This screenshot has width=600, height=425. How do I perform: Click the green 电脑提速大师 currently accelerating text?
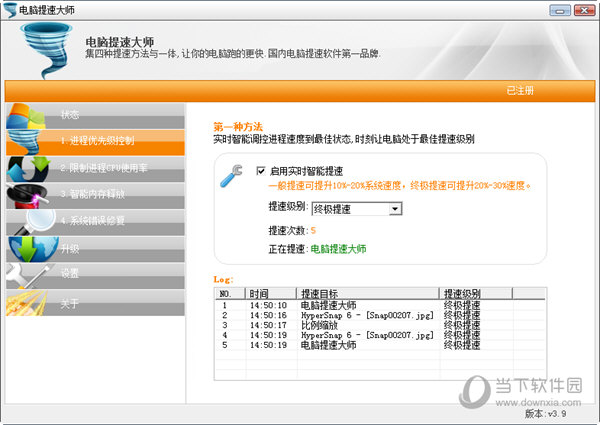[338, 249]
